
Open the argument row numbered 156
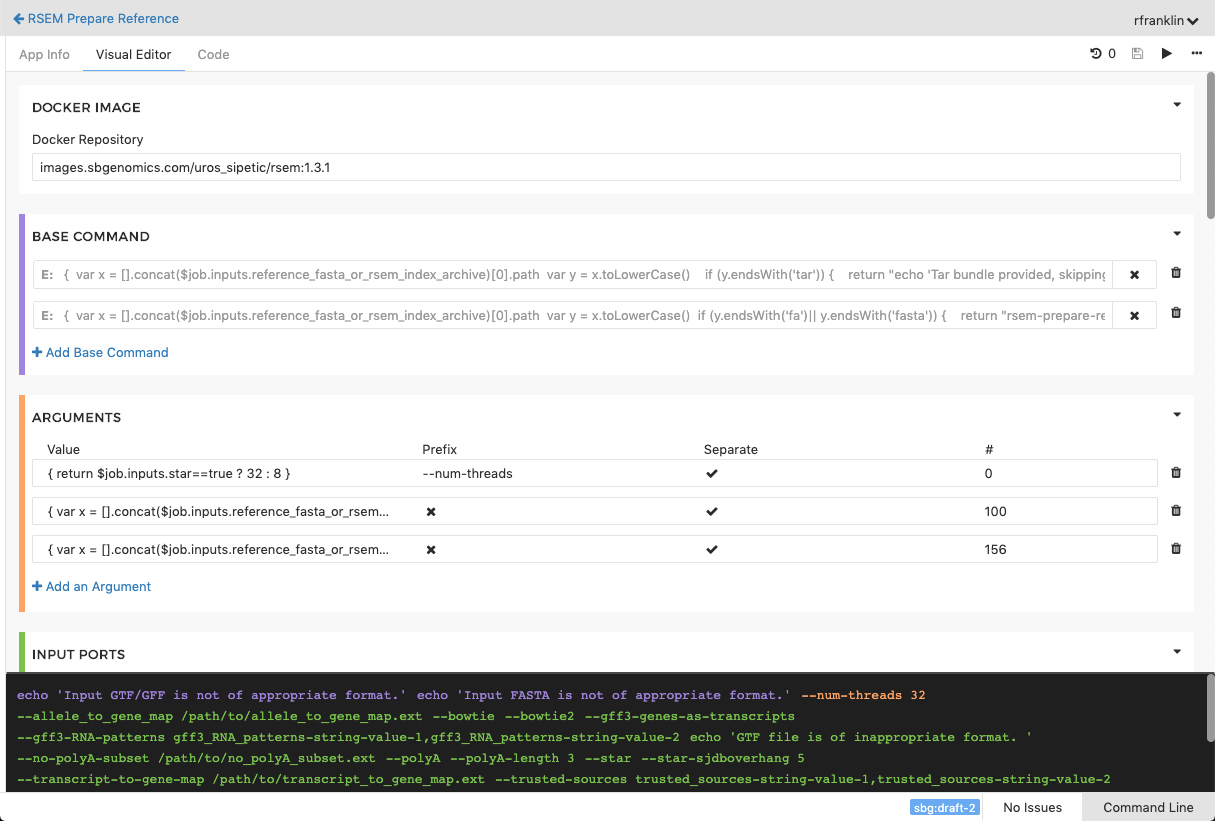coord(595,549)
